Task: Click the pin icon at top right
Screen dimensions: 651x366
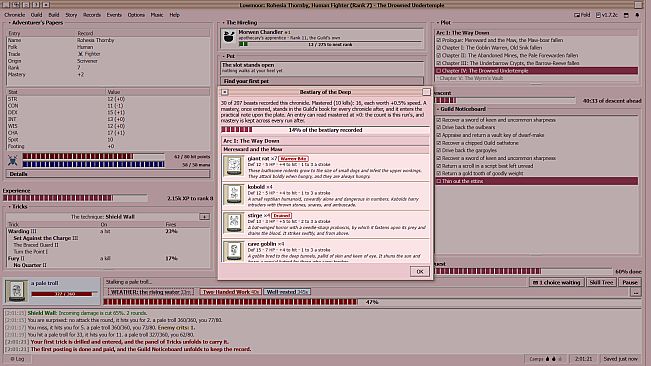Action: [638, 15]
